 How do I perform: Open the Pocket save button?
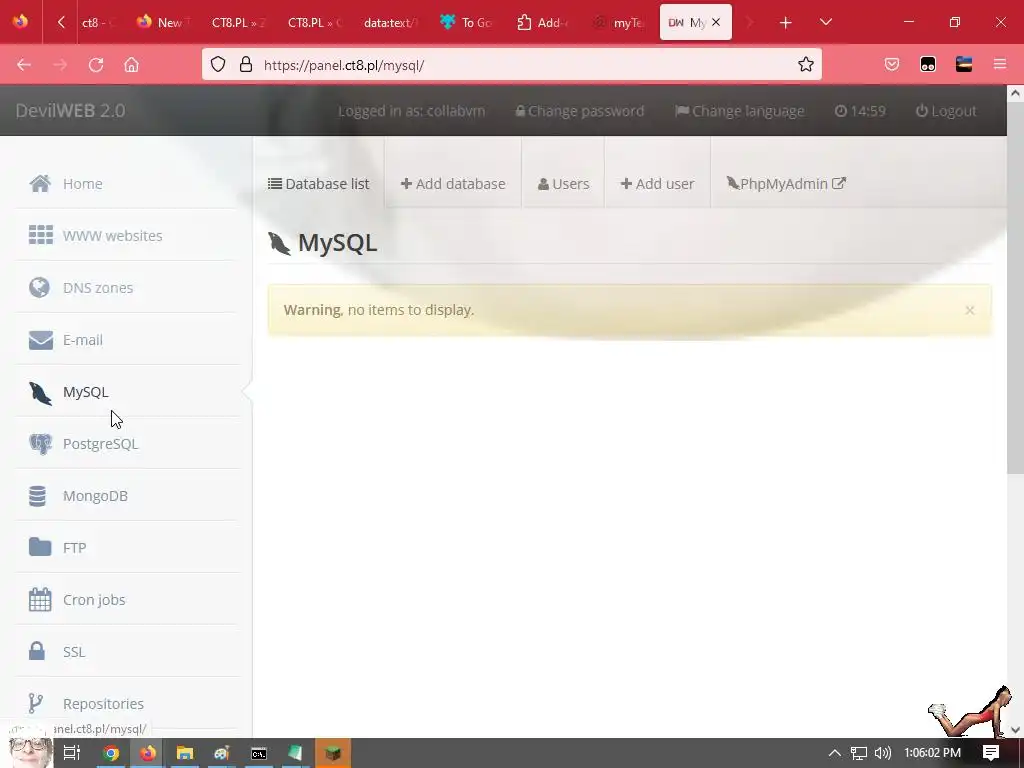click(892, 65)
